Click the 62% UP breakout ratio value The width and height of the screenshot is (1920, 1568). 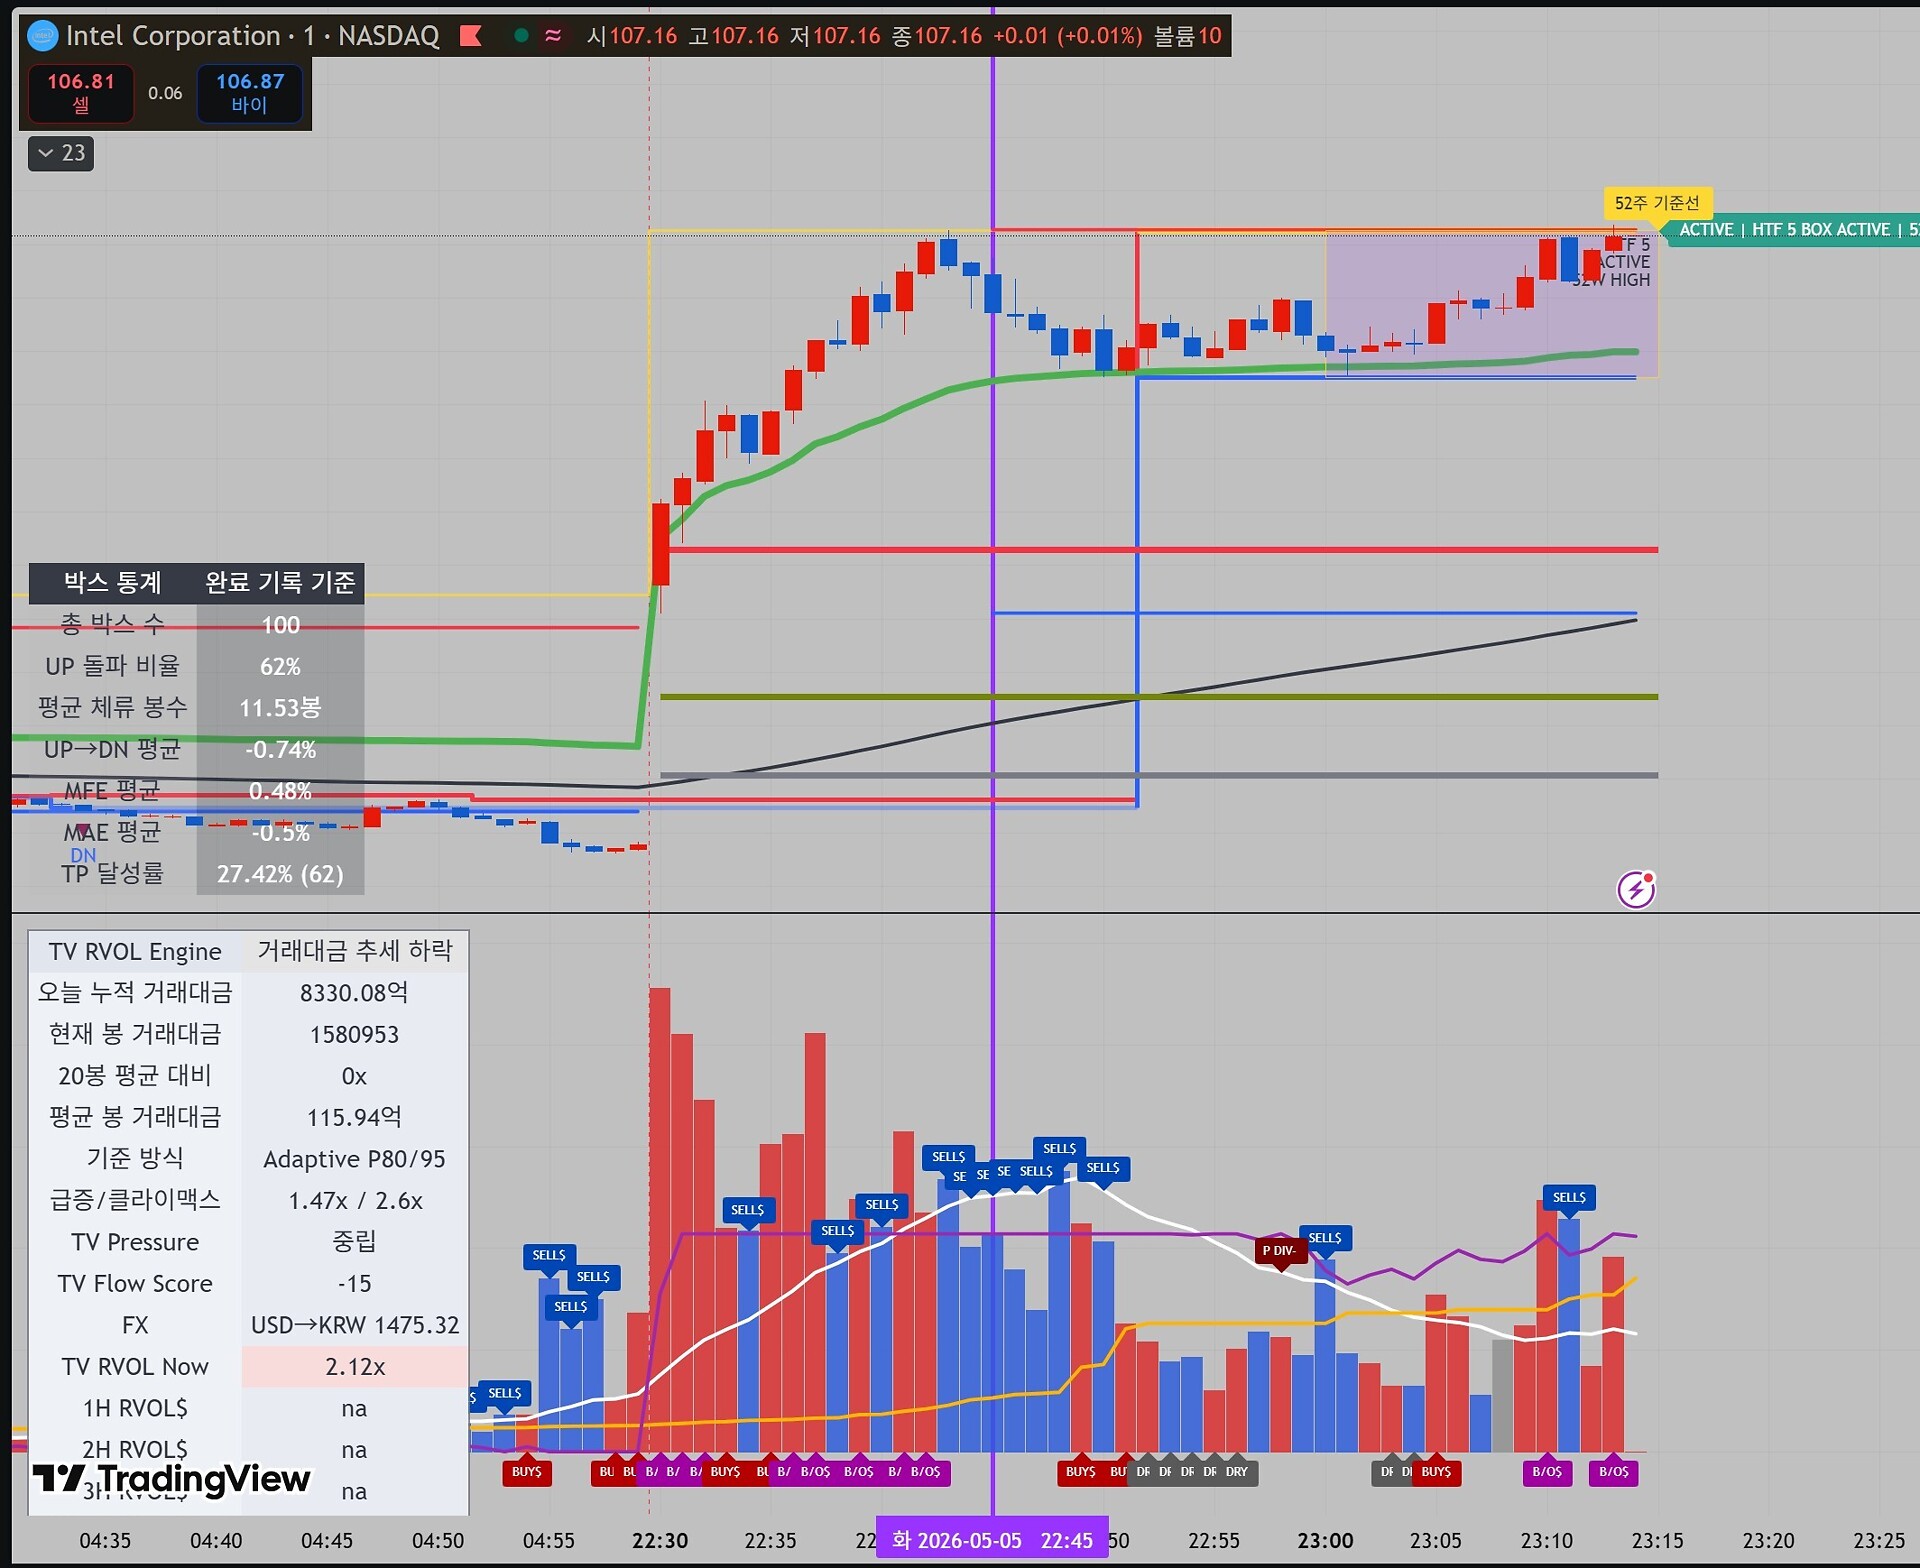[x=280, y=666]
